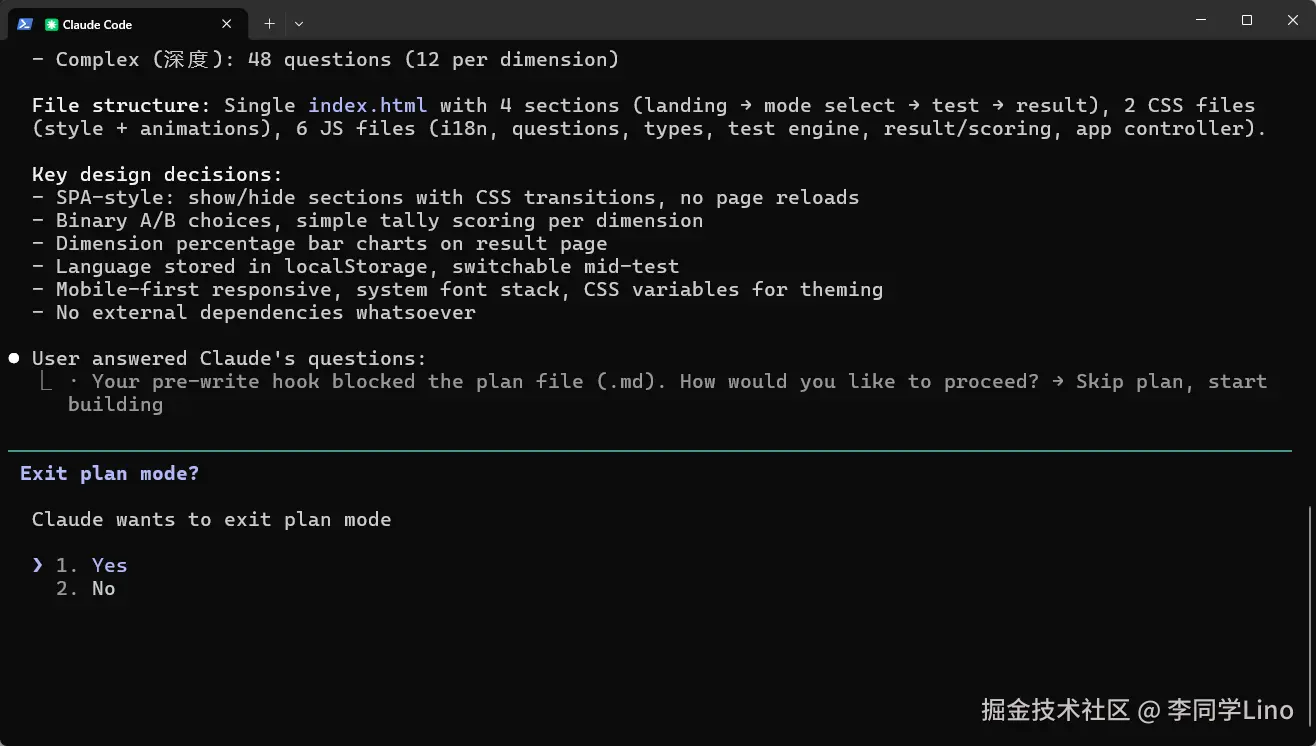Viewport: 1316px width, 746px height.
Task: Choose option 2. No to stay in plan mode
Action: (103, 588)
